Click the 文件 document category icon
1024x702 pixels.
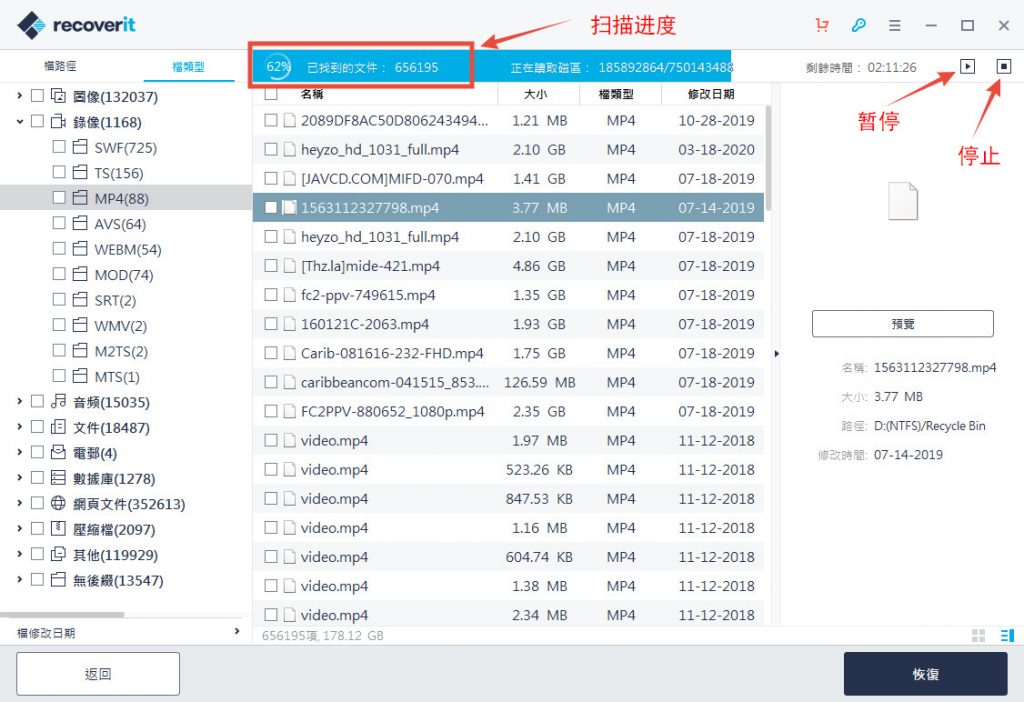point(58,427)
